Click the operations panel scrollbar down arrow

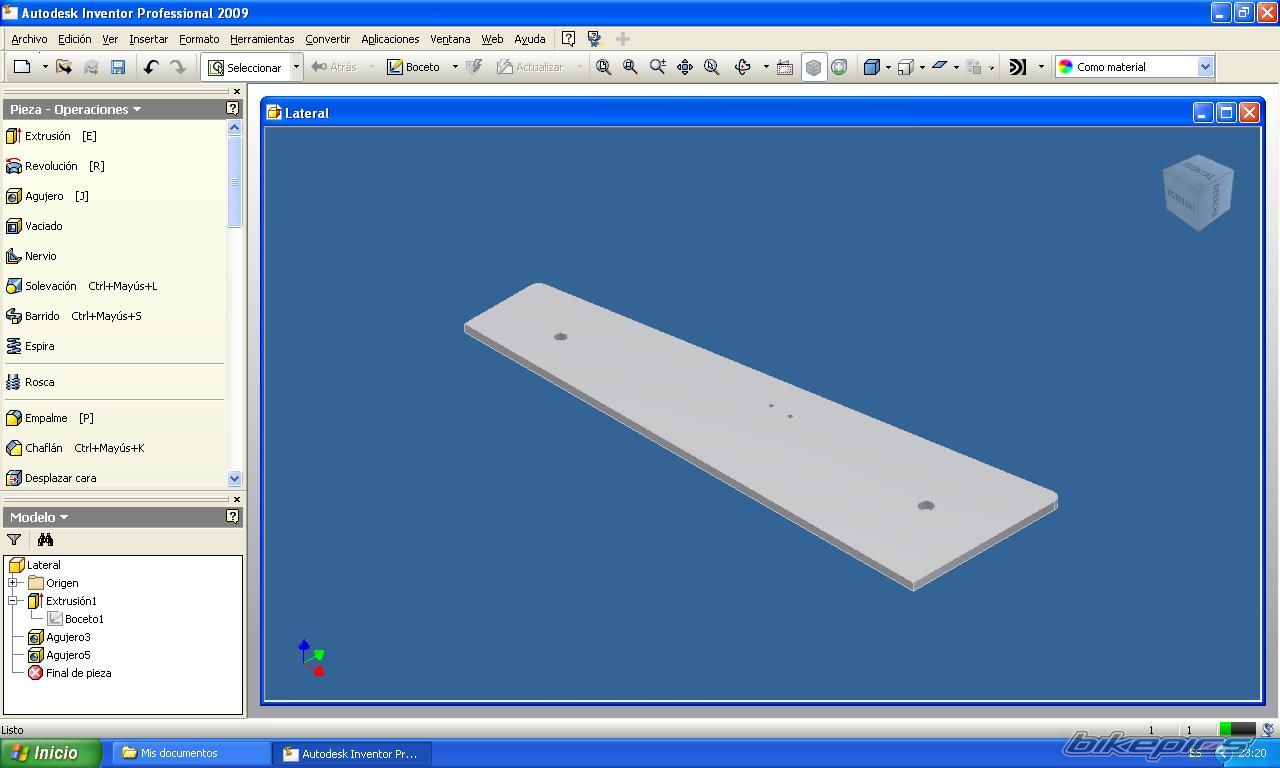point(235,479)
